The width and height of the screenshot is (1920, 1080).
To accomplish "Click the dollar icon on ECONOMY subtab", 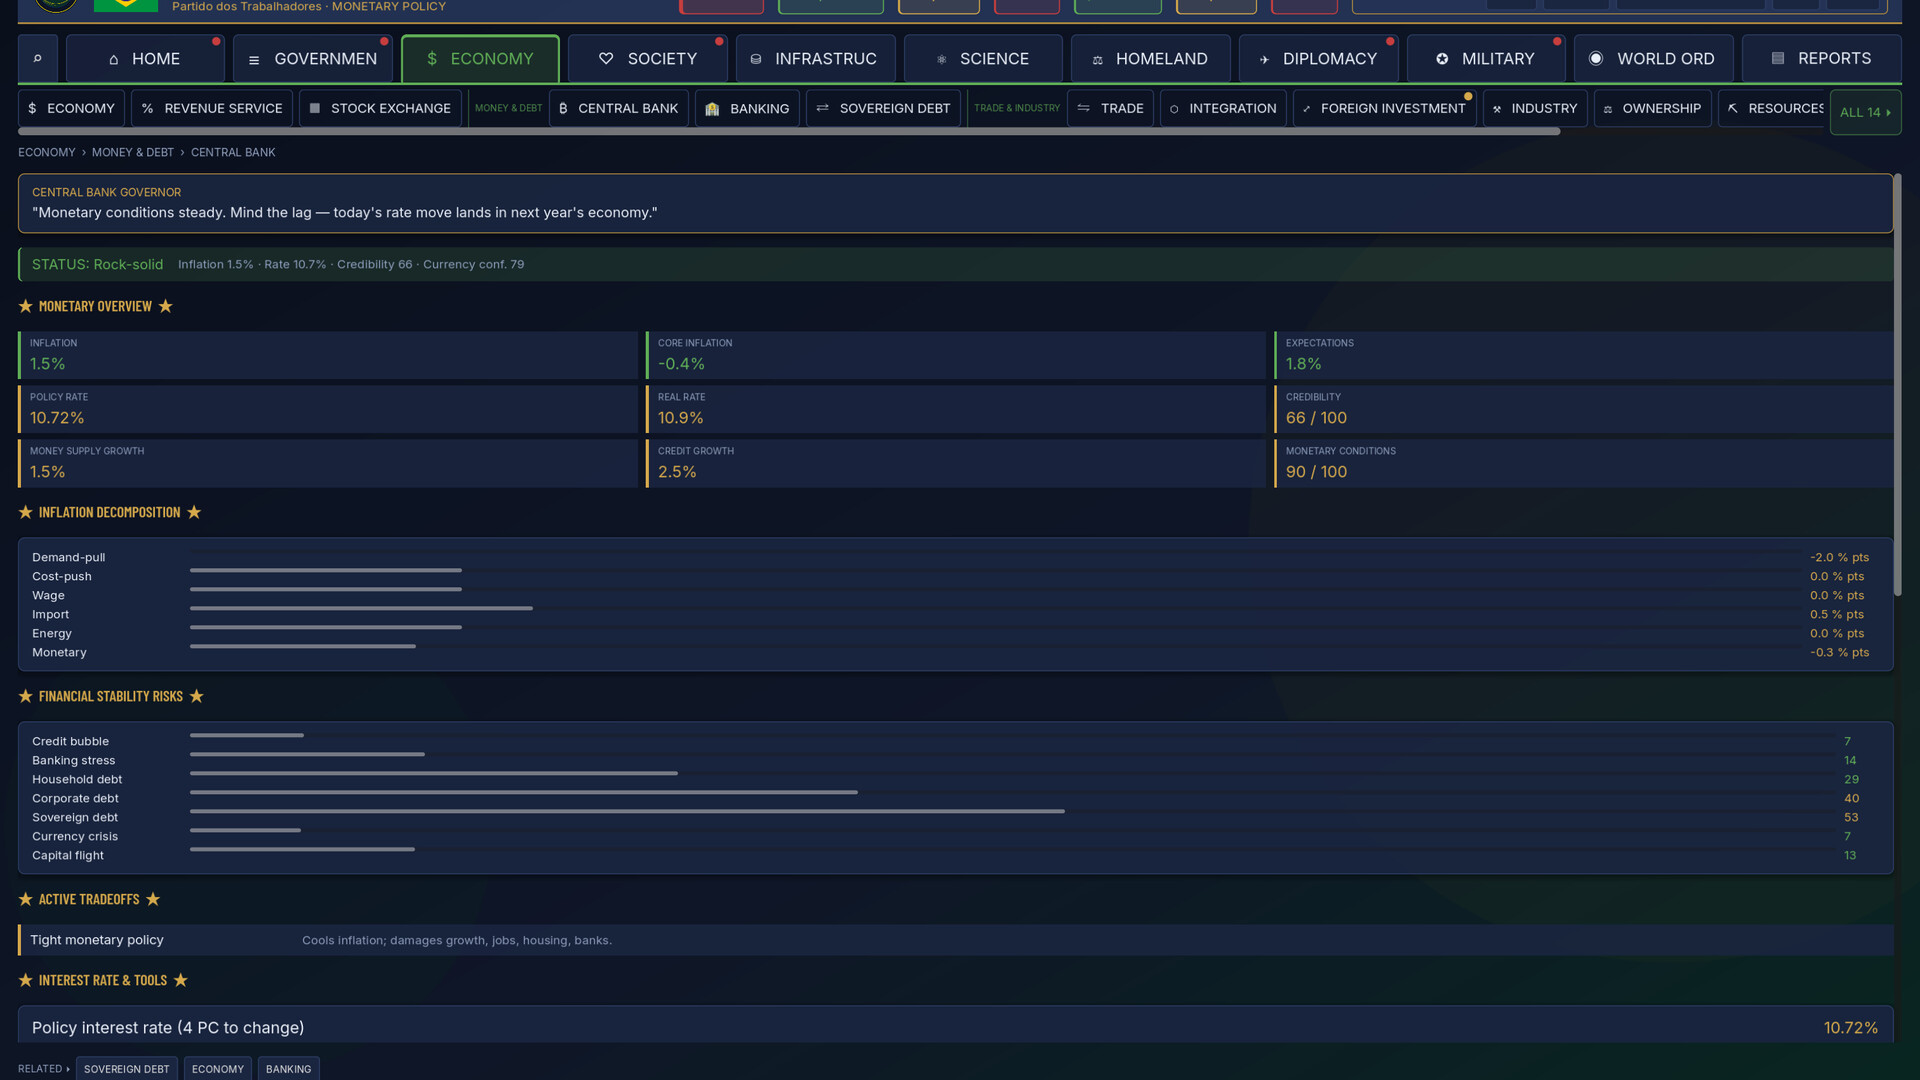I will tap(32, 108).
